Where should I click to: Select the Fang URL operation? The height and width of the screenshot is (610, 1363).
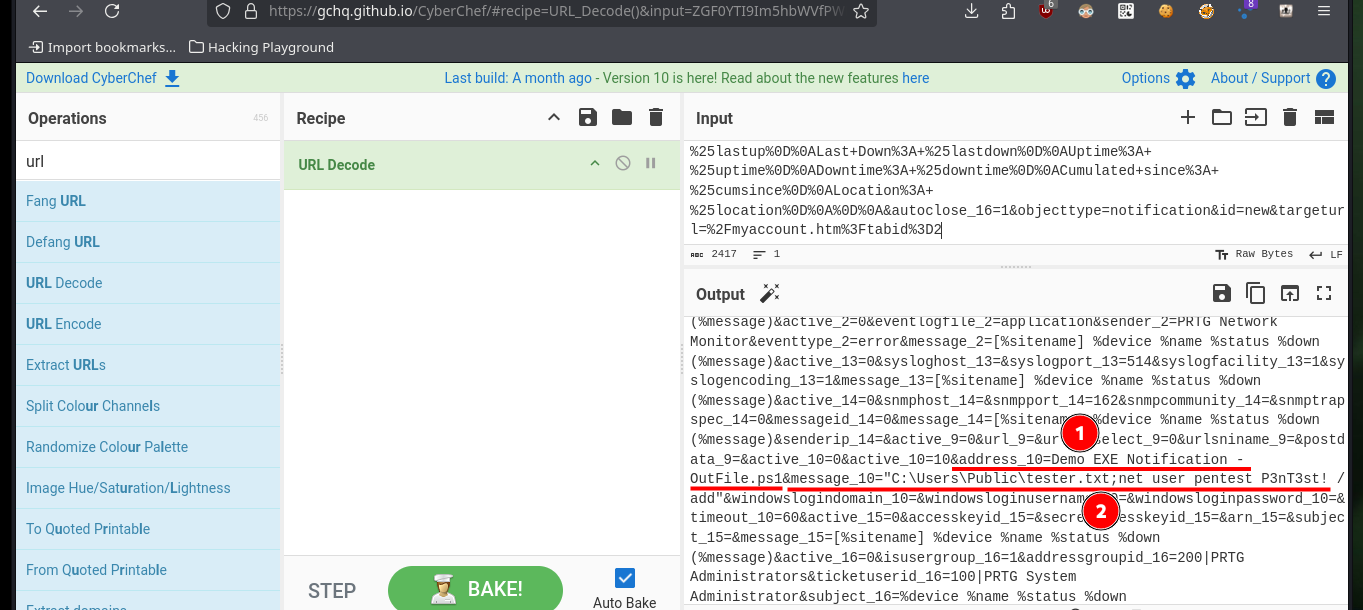pos(148,201)
